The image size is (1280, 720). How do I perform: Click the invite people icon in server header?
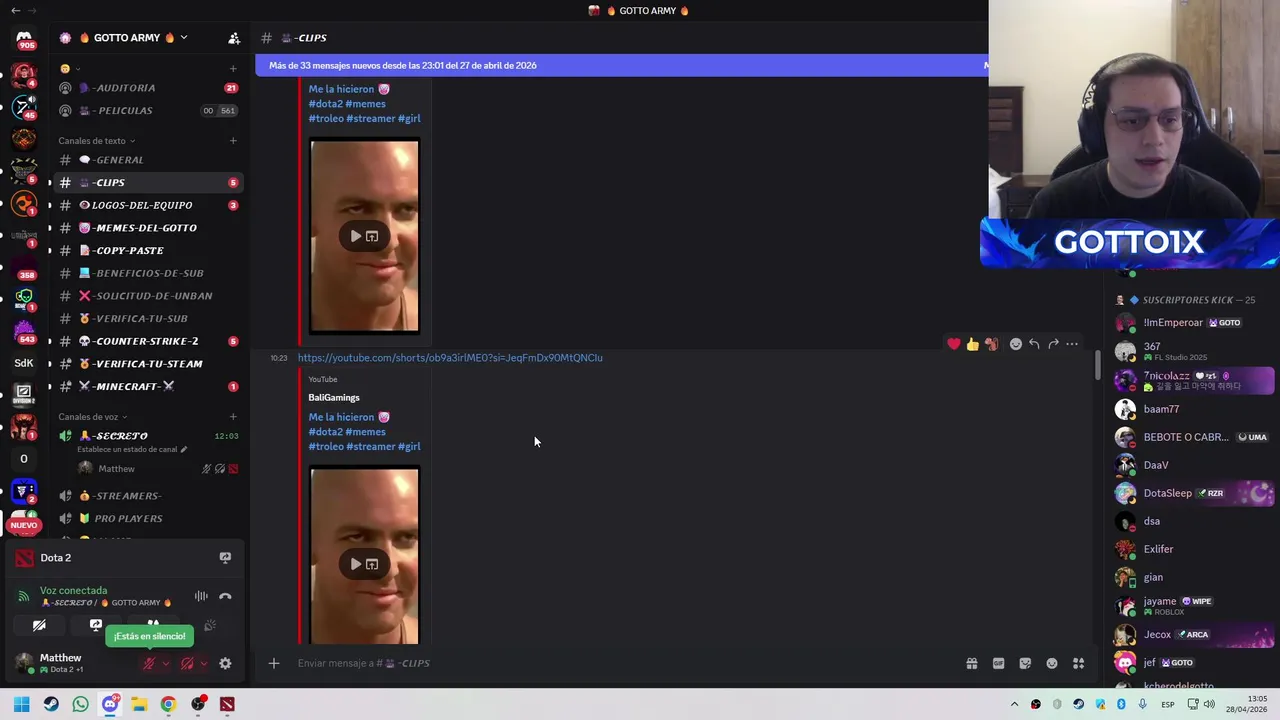(234, 38)
